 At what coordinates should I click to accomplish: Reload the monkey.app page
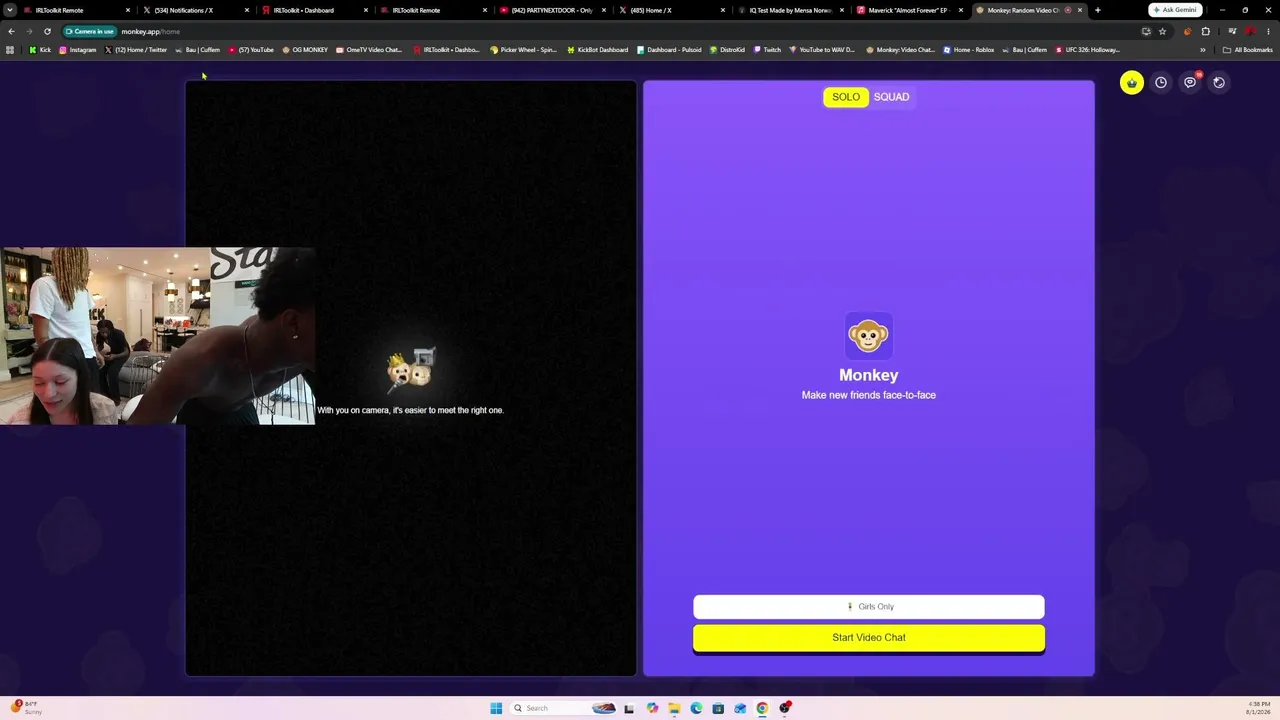47,31
